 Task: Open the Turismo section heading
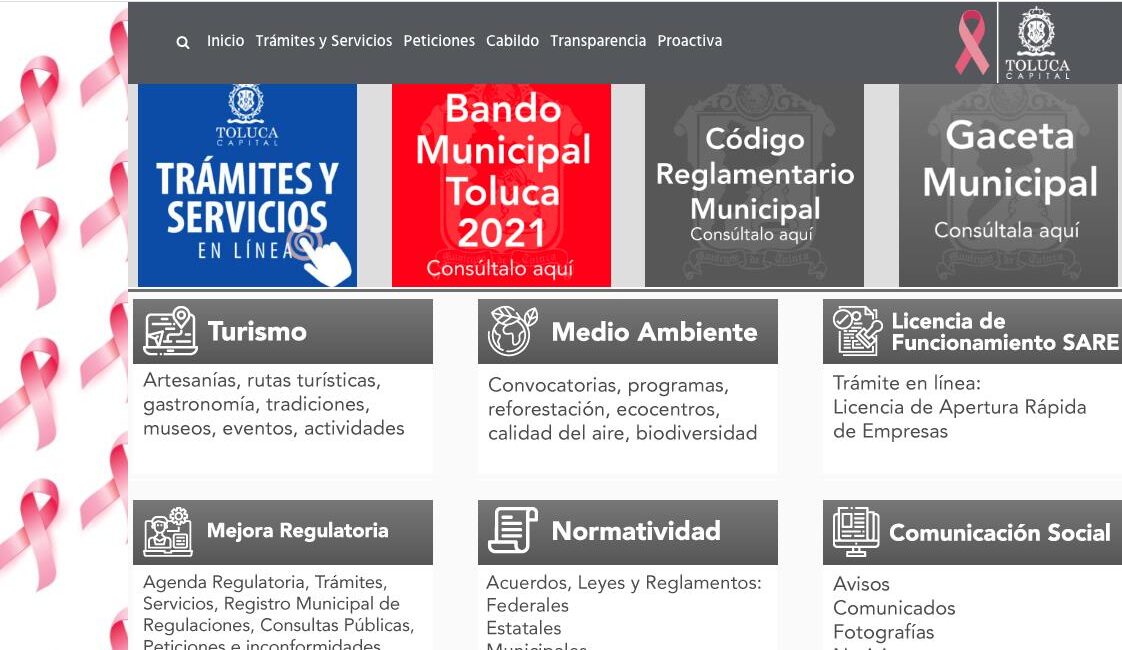(x=257, y=331)
